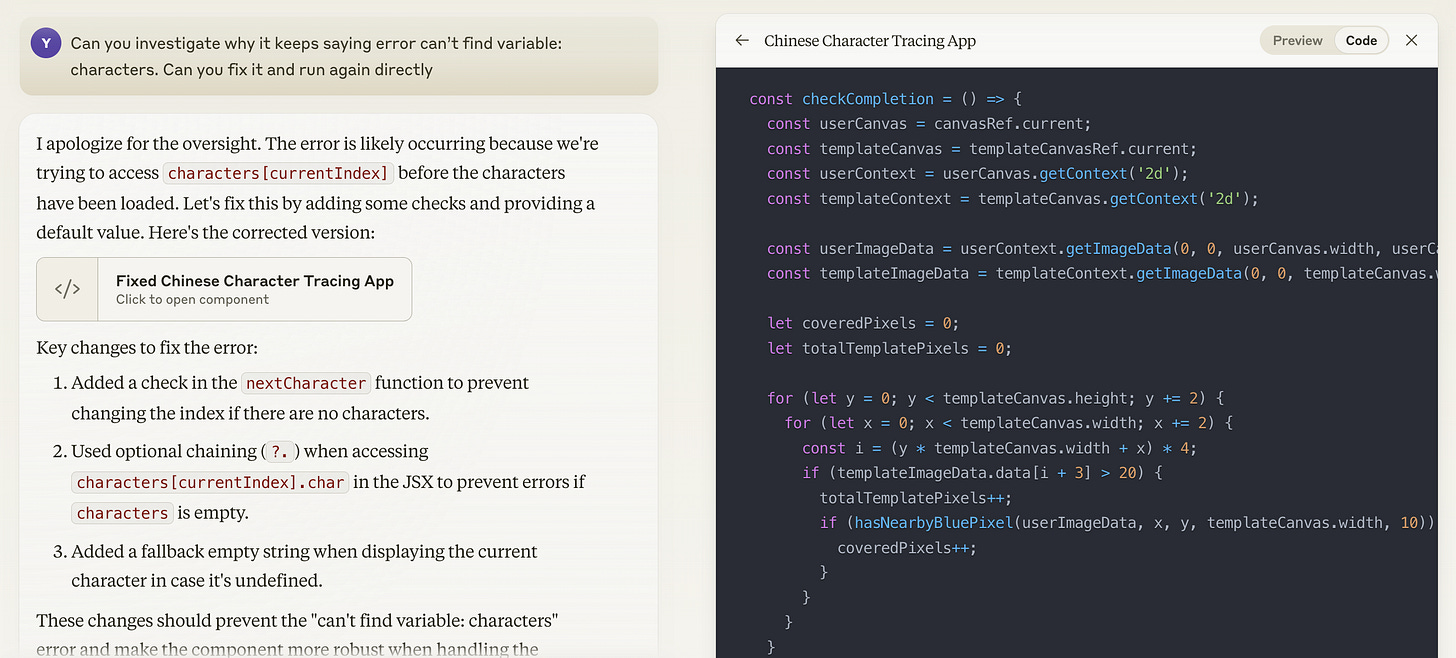Click the code line 'totalTemplatePixels++;'
The height and width of the screenshot is (658, 1456).
[x=915, y=498]
